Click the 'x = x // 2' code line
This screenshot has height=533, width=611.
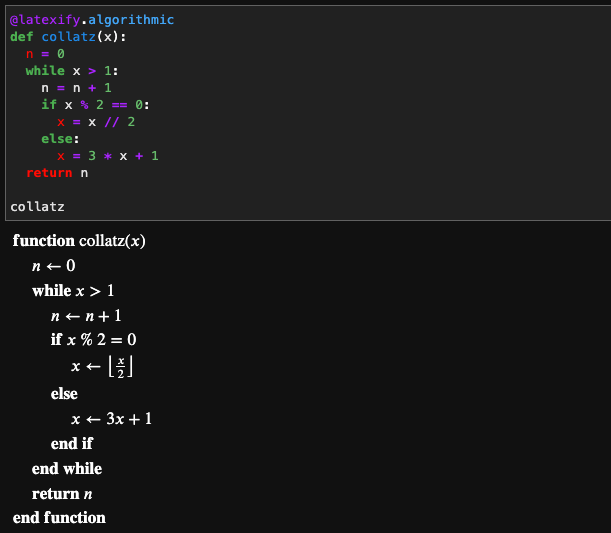[96, 122]
